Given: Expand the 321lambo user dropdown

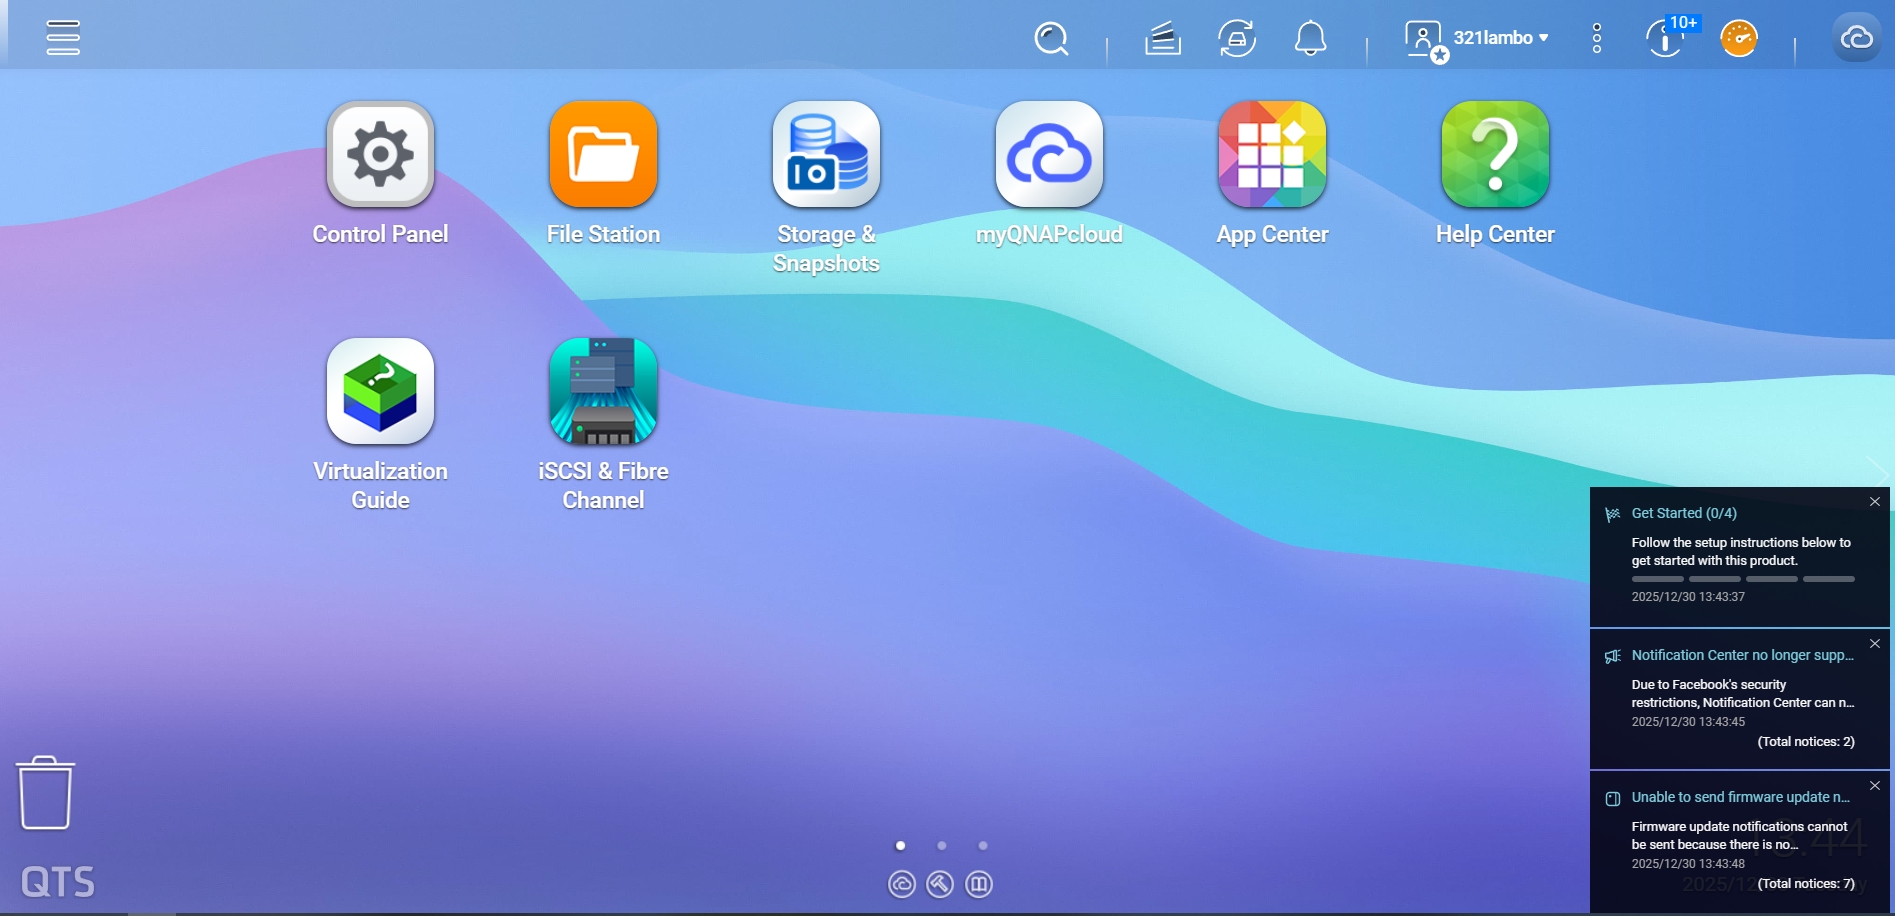Looking at the screenshot, I should pos(1501,38).
